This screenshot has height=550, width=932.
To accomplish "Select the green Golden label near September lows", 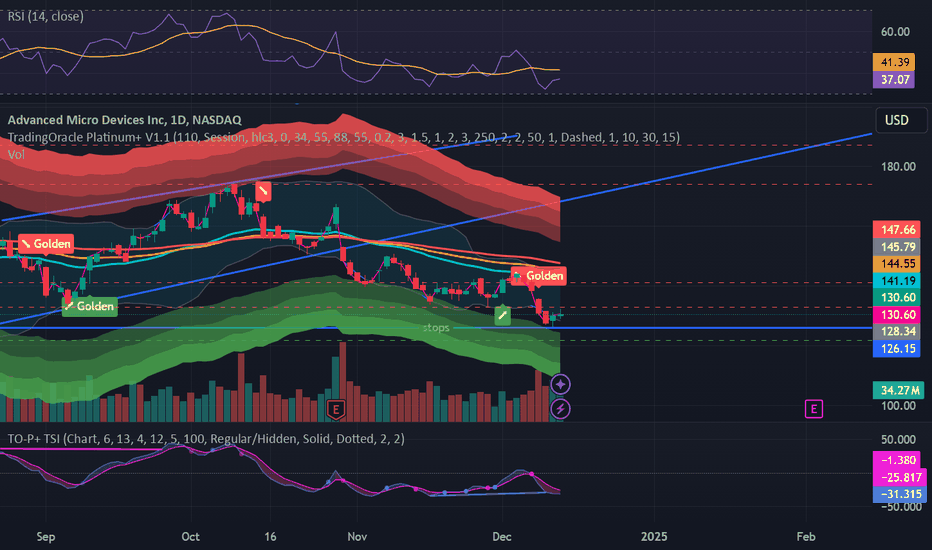I will (89, 306).
